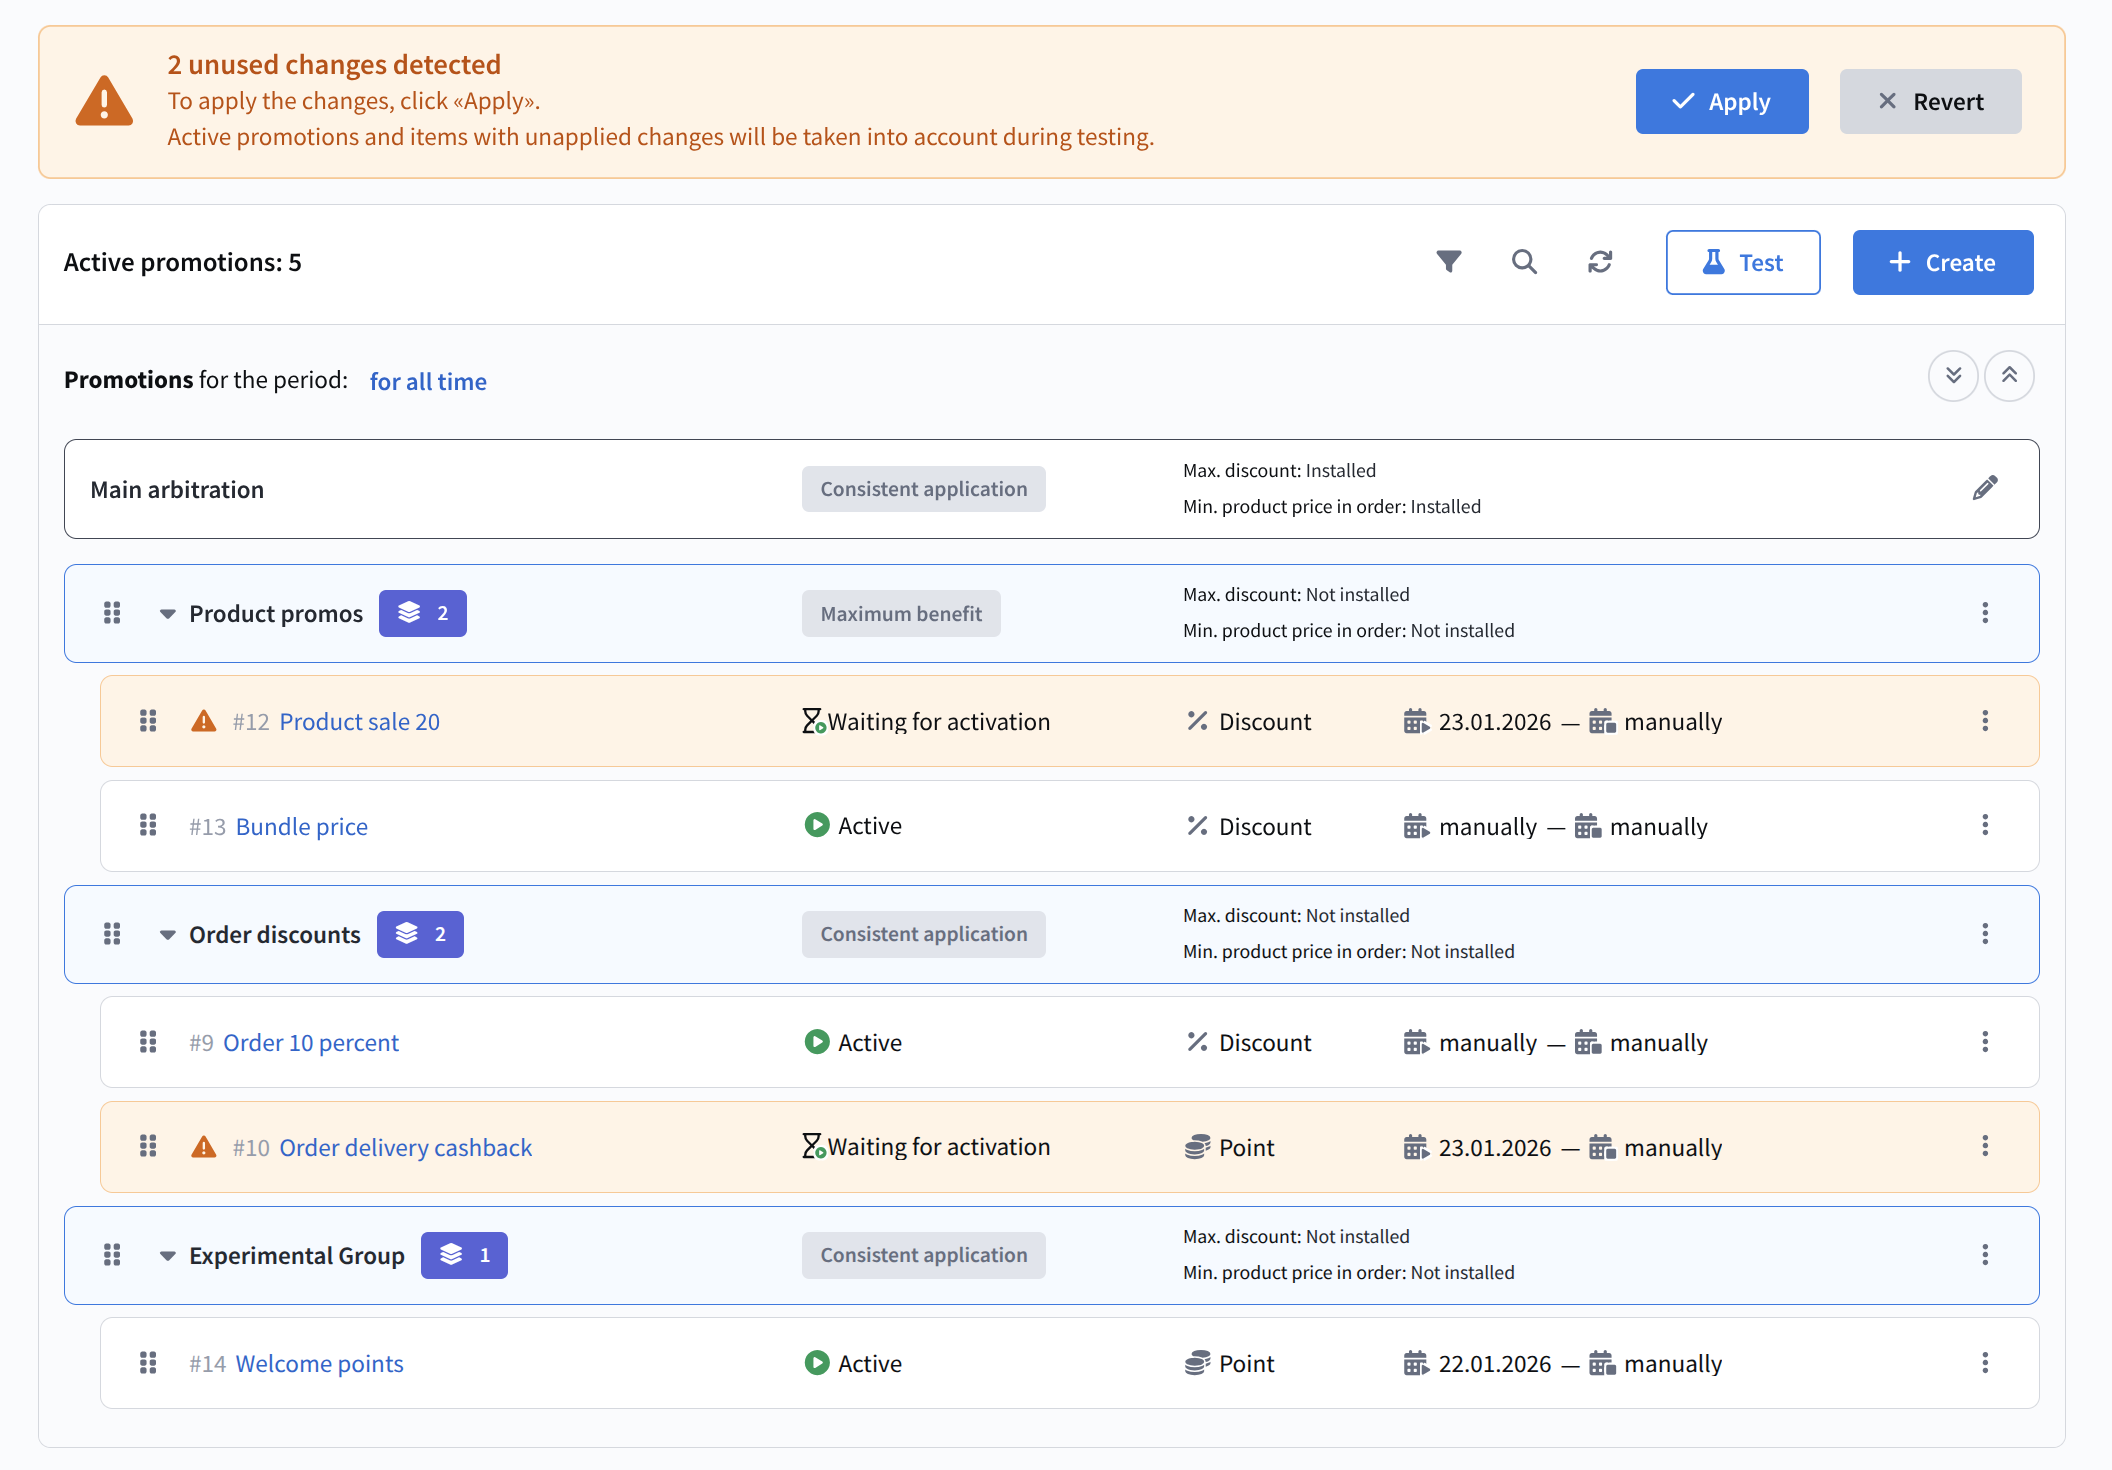
Task: Collapse the Experimental Group section
Action: 167,1256
